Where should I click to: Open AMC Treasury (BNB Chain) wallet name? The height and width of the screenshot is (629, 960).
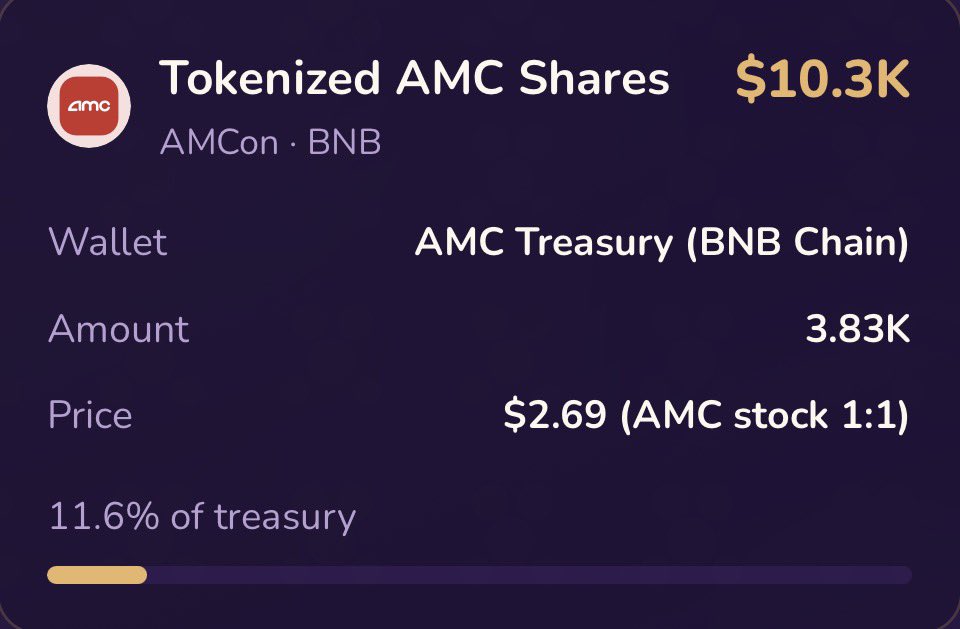pos(662,242)
